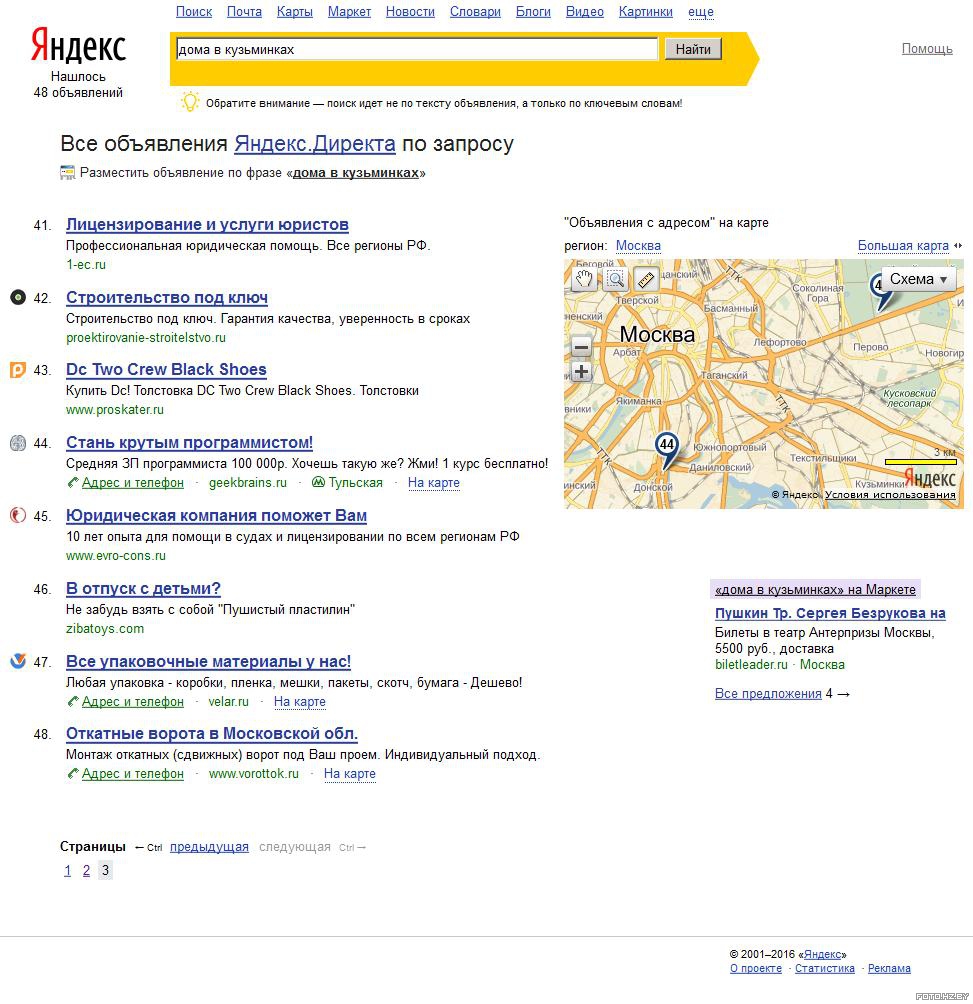Click Адрес и телефон for geekbrains.ru ad
The image size is (973, 1004).
click(133, 483)
